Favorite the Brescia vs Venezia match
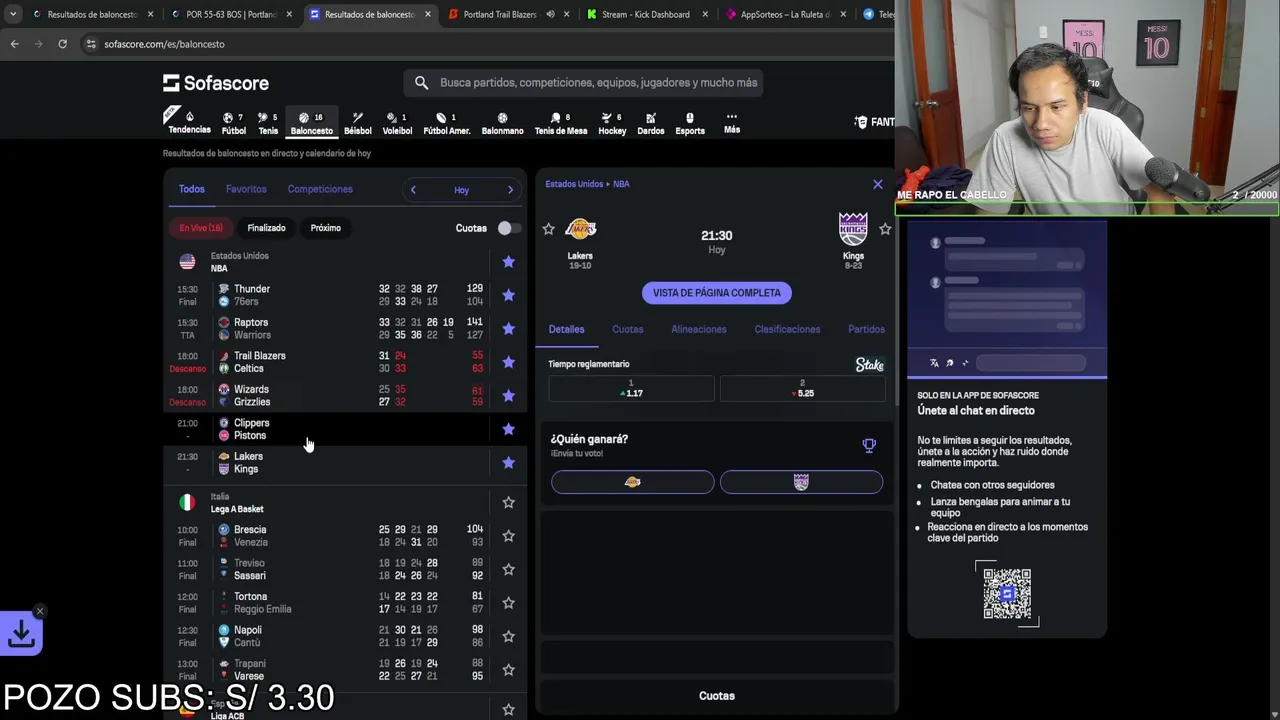 point(508,536)
